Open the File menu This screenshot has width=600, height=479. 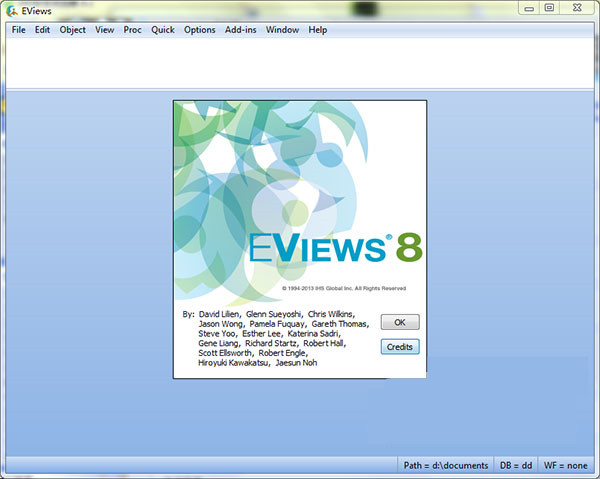pyautogui.click(x=18, y=30)
